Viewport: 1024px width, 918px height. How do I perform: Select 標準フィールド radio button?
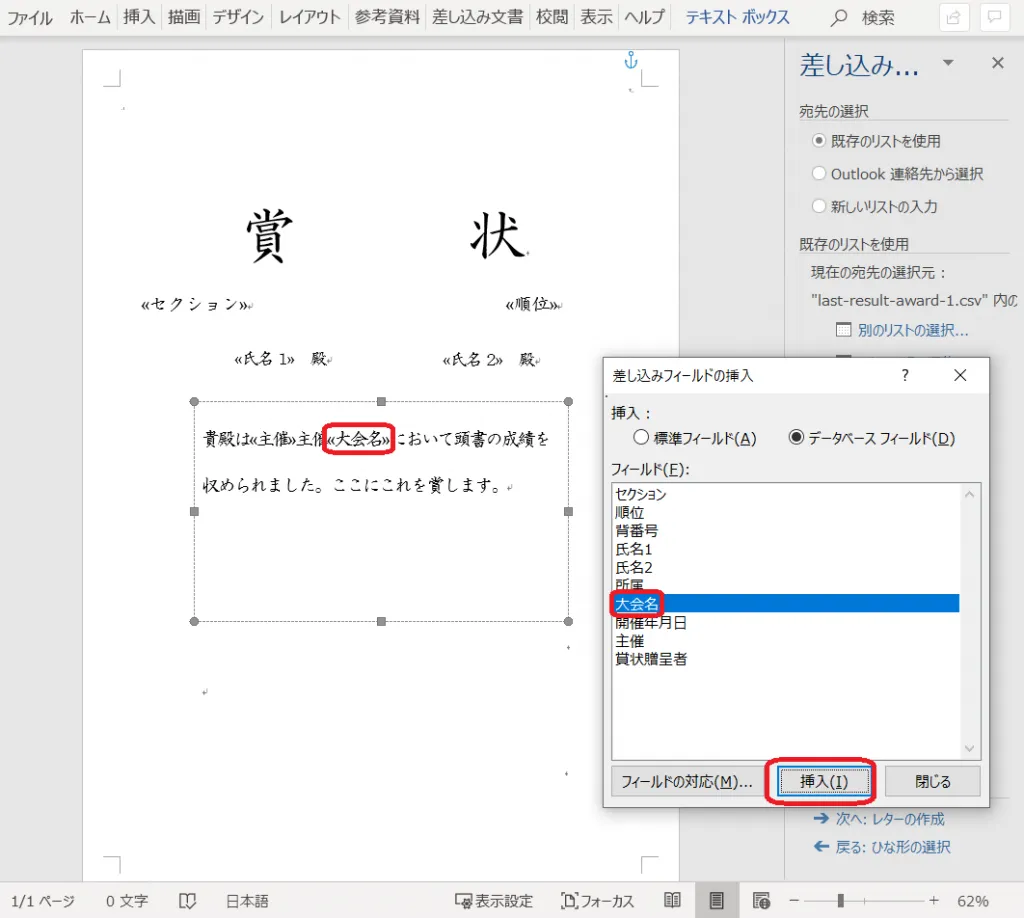(642, 438)
